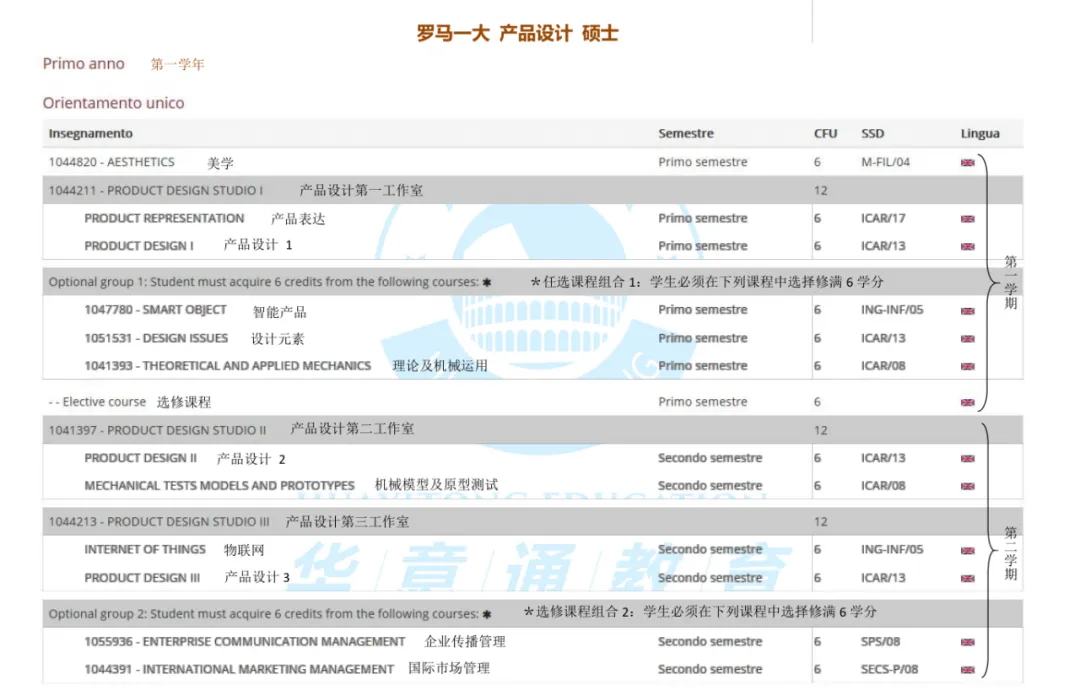
Task: Click the English flag in the PRODUCT DESIGN II row
Action: click(967, 458)
